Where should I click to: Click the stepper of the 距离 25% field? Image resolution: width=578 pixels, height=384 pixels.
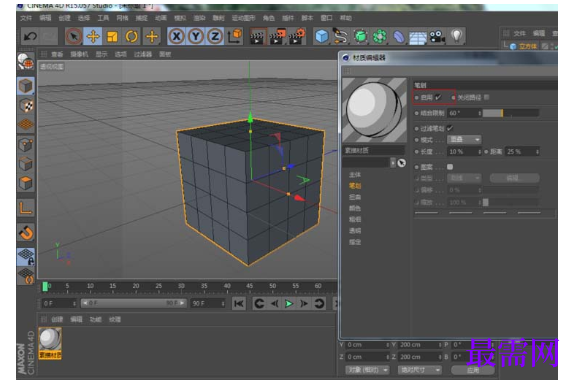[537, 152]
